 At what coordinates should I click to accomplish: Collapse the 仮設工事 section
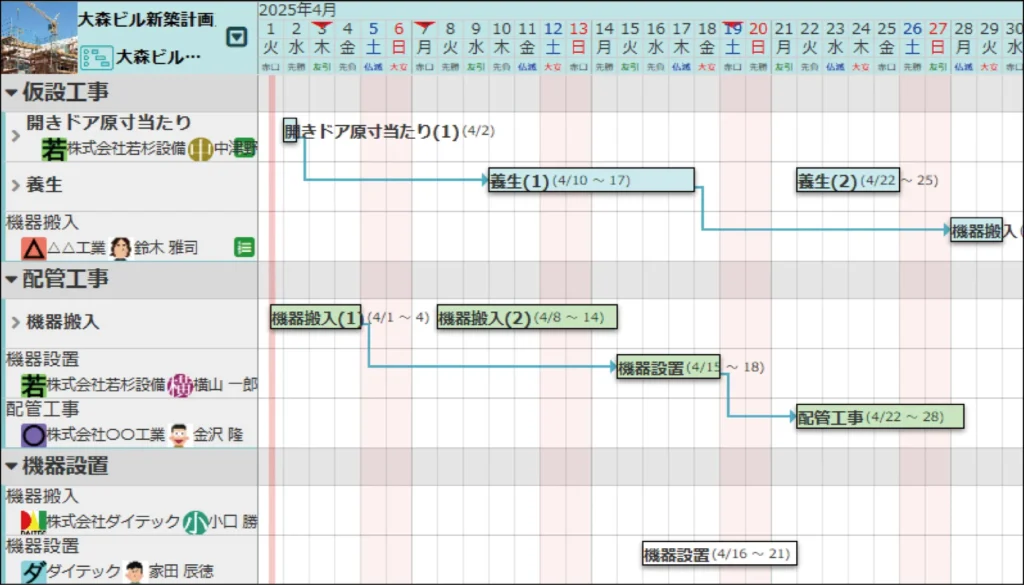pos(12,93)
